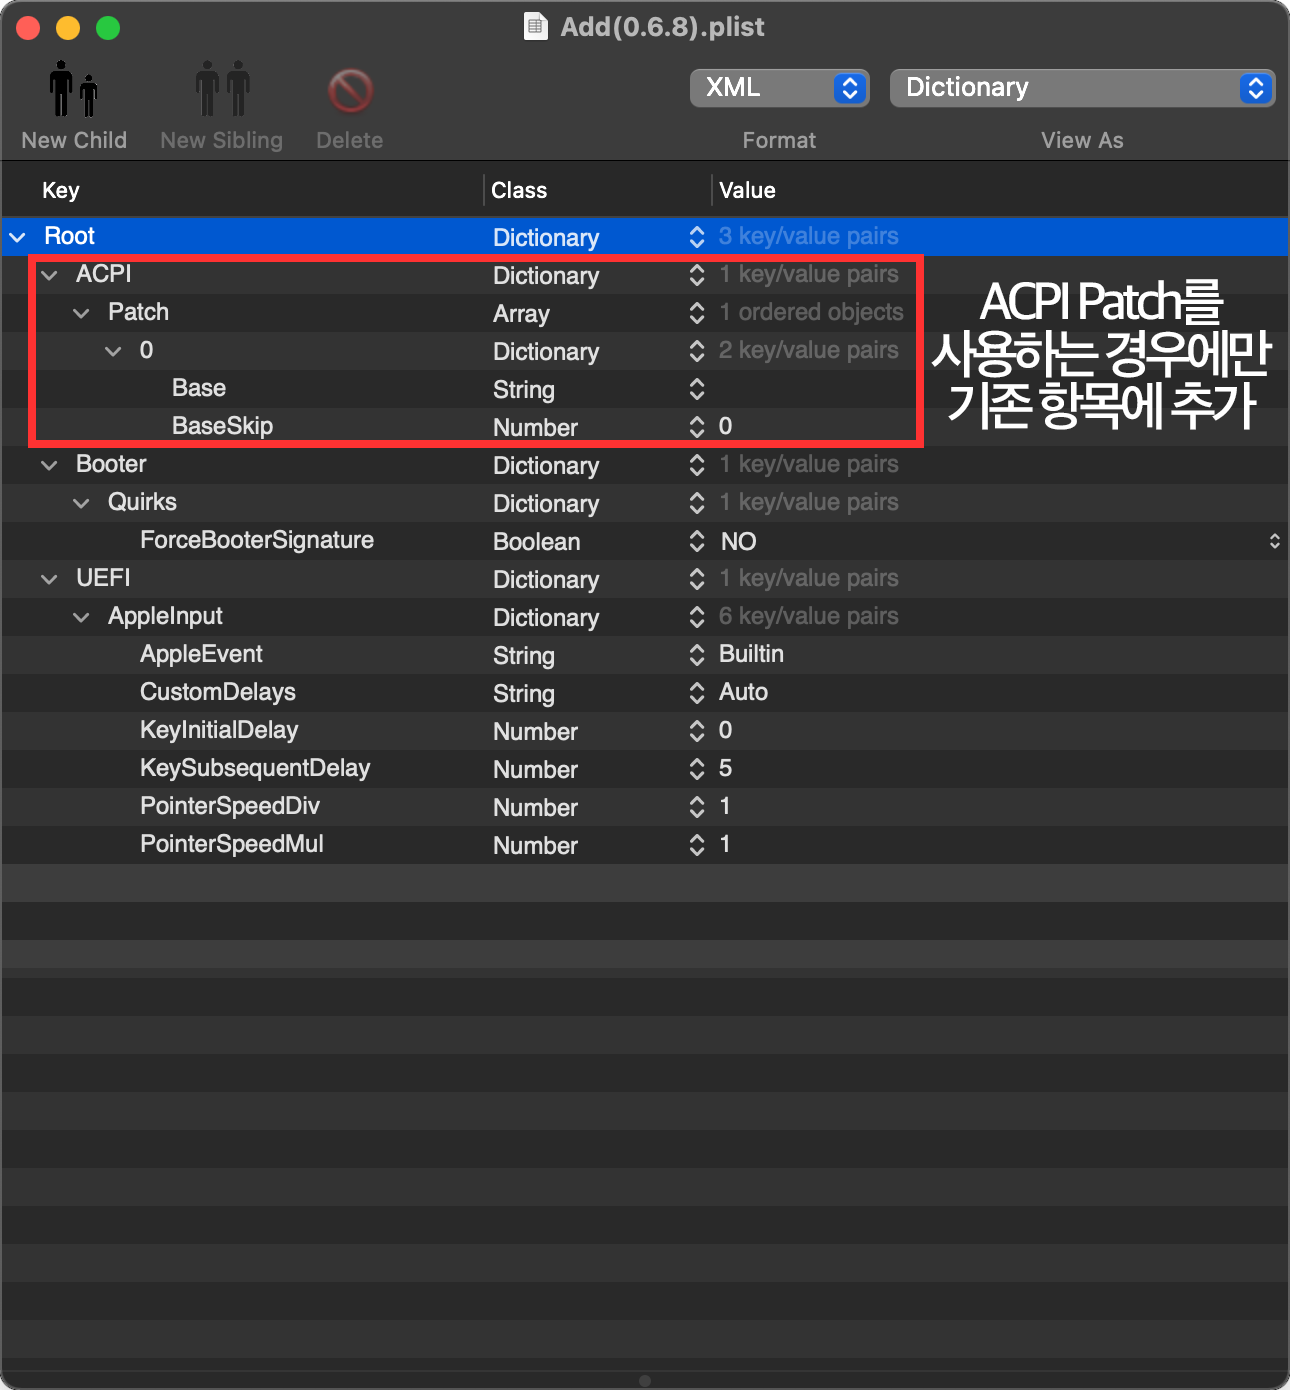Click the Value column header

pyautogui.click(x=747, y=190)
